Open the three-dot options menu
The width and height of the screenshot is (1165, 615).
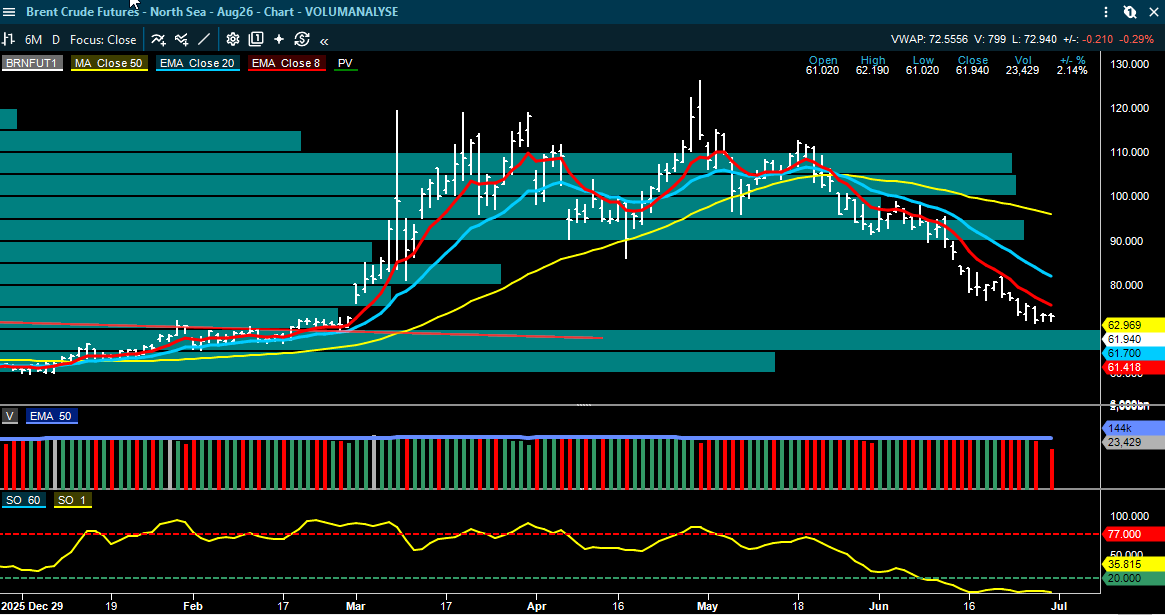[1106, 12]
